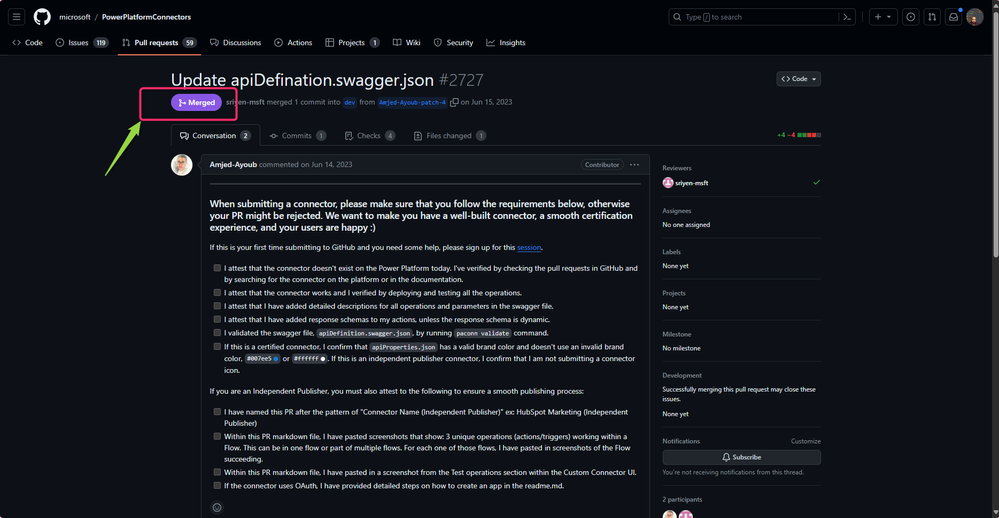Open sriyen-msft reviewer avatar
Image resolution: width=999 pixels, height=518 pixels.
click(668, 183)
